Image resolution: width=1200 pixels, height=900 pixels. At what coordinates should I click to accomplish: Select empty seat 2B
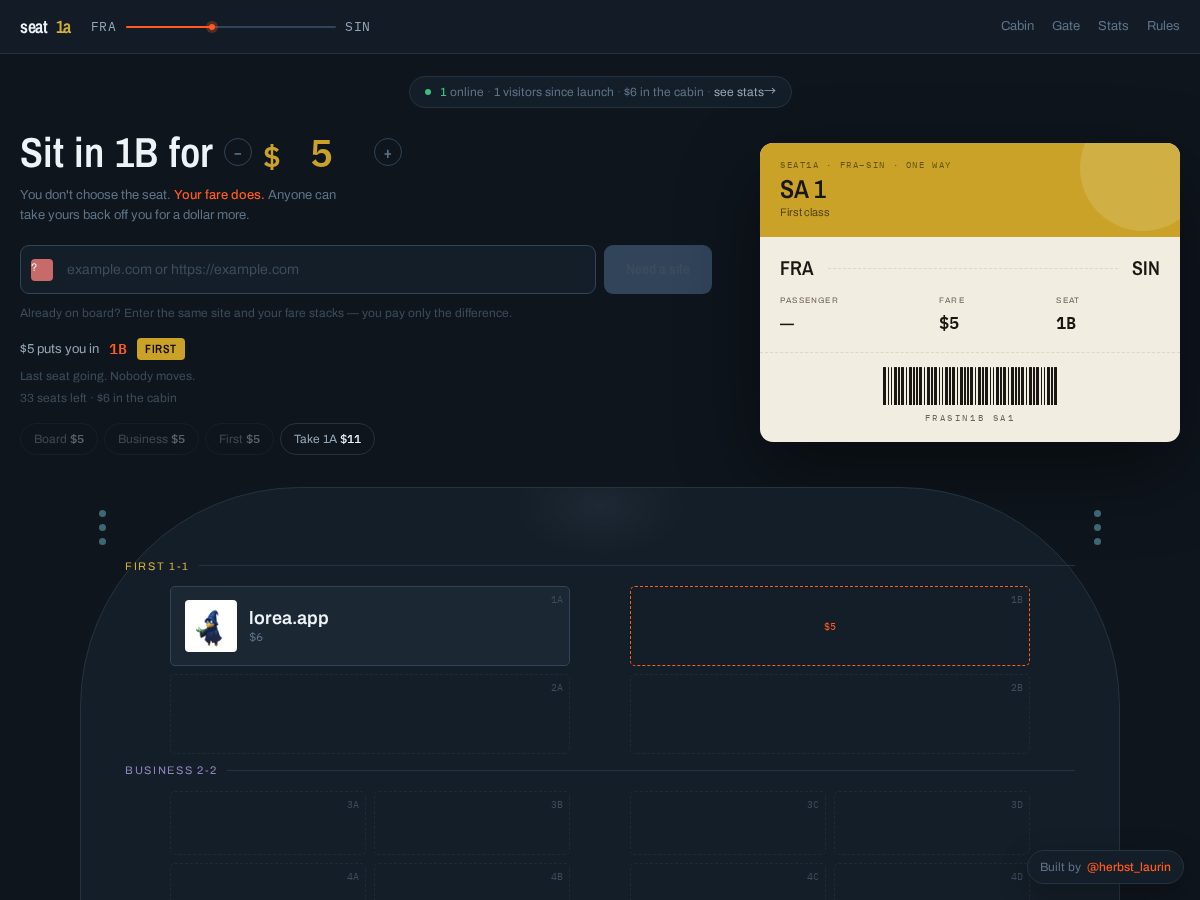(830, 714)
